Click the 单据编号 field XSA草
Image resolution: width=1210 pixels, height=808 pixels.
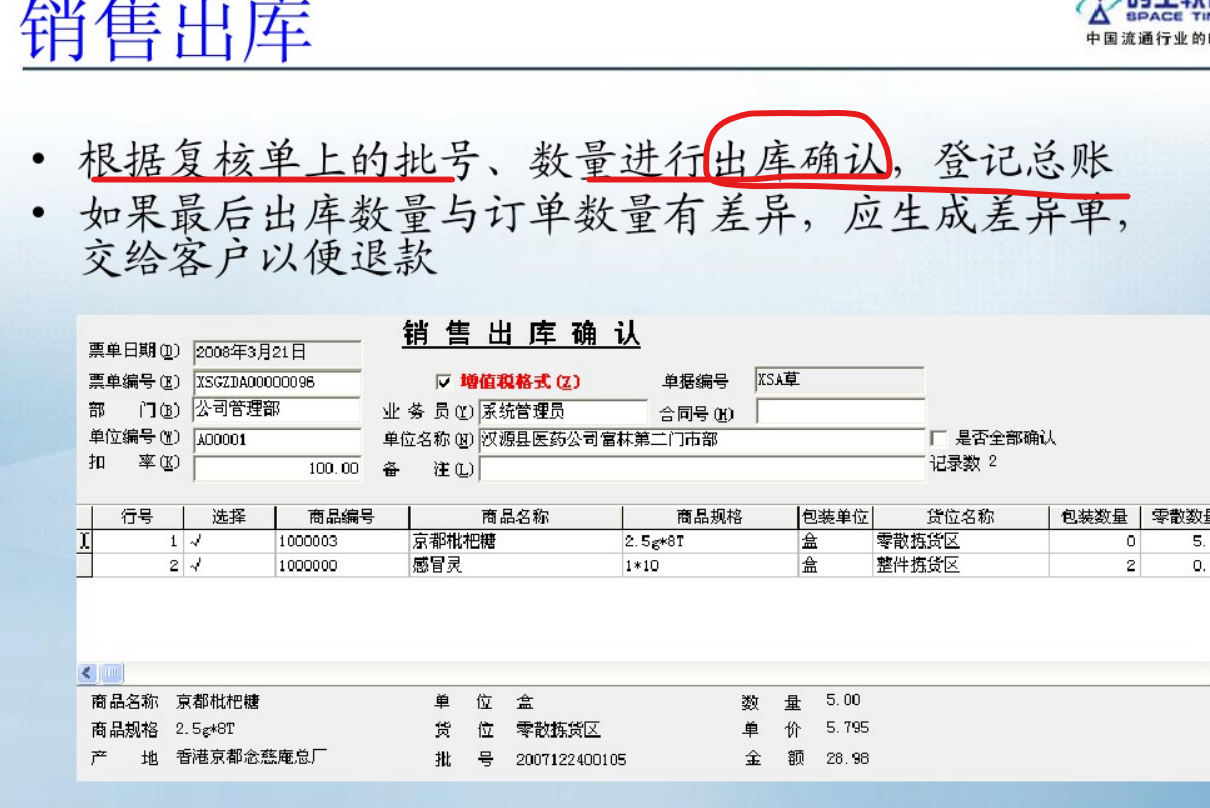(x=840, y=380)
